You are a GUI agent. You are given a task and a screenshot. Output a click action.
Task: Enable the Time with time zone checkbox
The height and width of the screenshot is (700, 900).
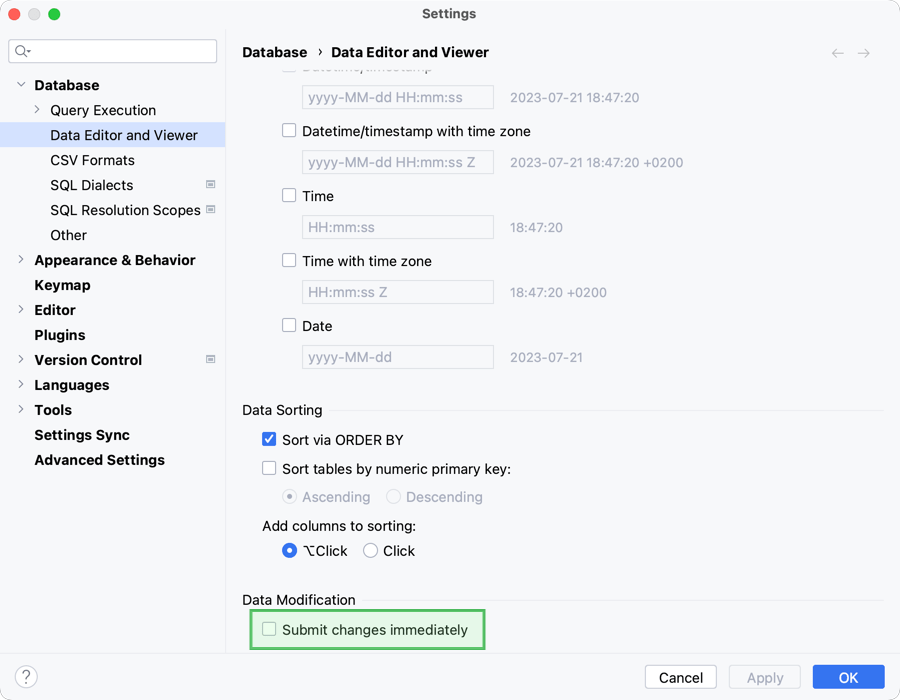point(289,261)
